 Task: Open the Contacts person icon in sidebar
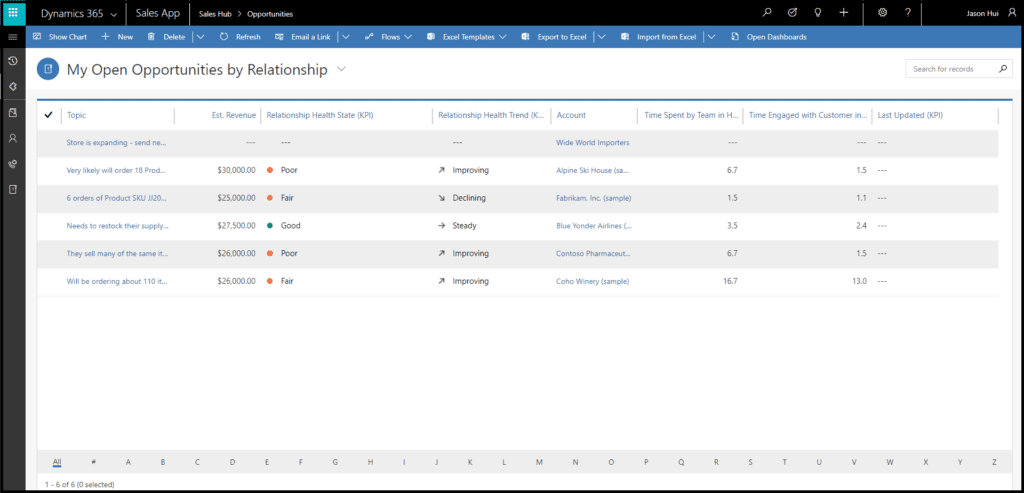13,138
